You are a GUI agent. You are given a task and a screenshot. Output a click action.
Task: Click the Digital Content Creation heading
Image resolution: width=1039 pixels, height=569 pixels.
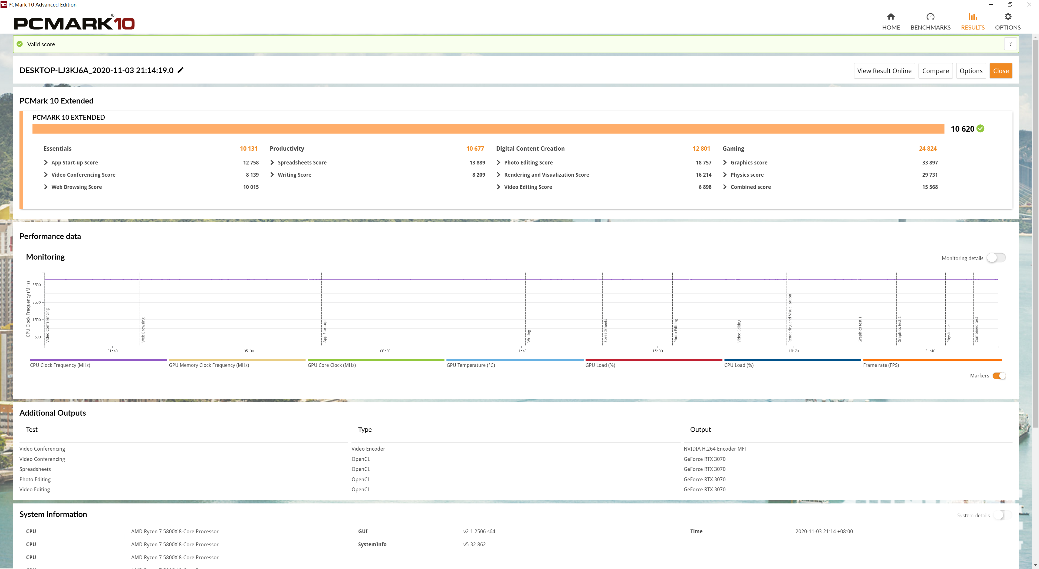pos(530,148)
